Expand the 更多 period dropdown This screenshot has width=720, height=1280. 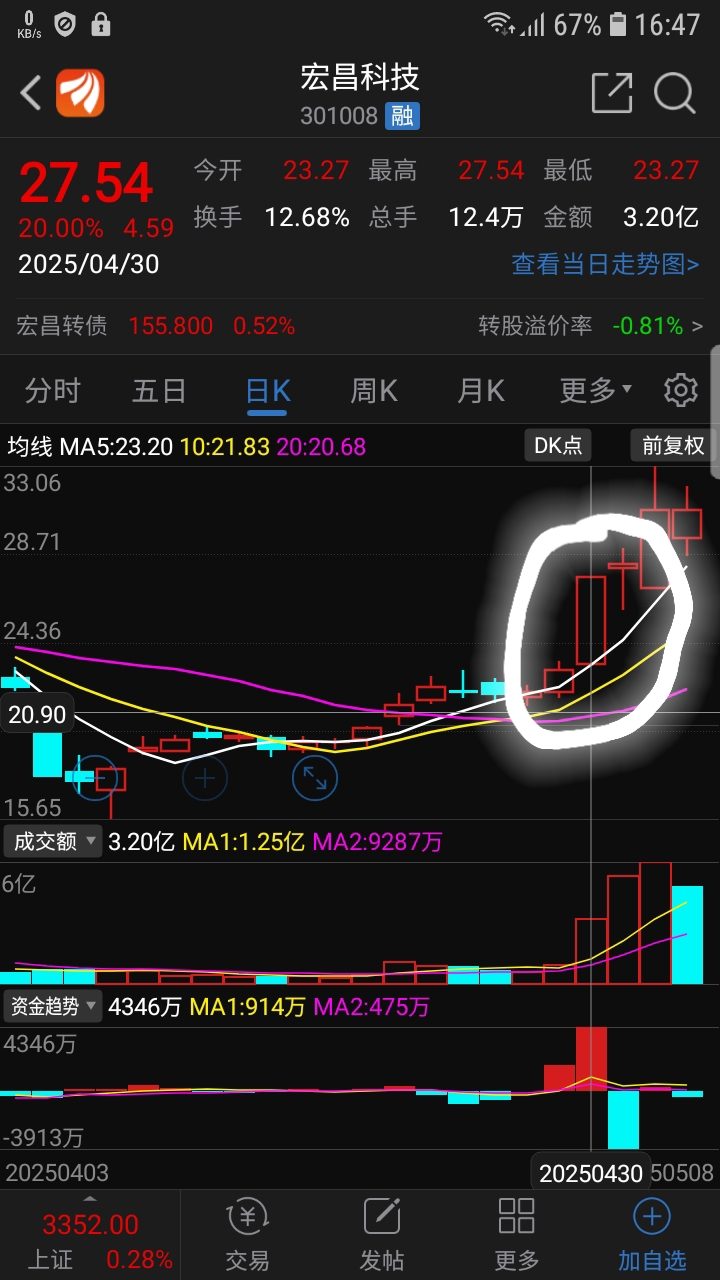595,390
